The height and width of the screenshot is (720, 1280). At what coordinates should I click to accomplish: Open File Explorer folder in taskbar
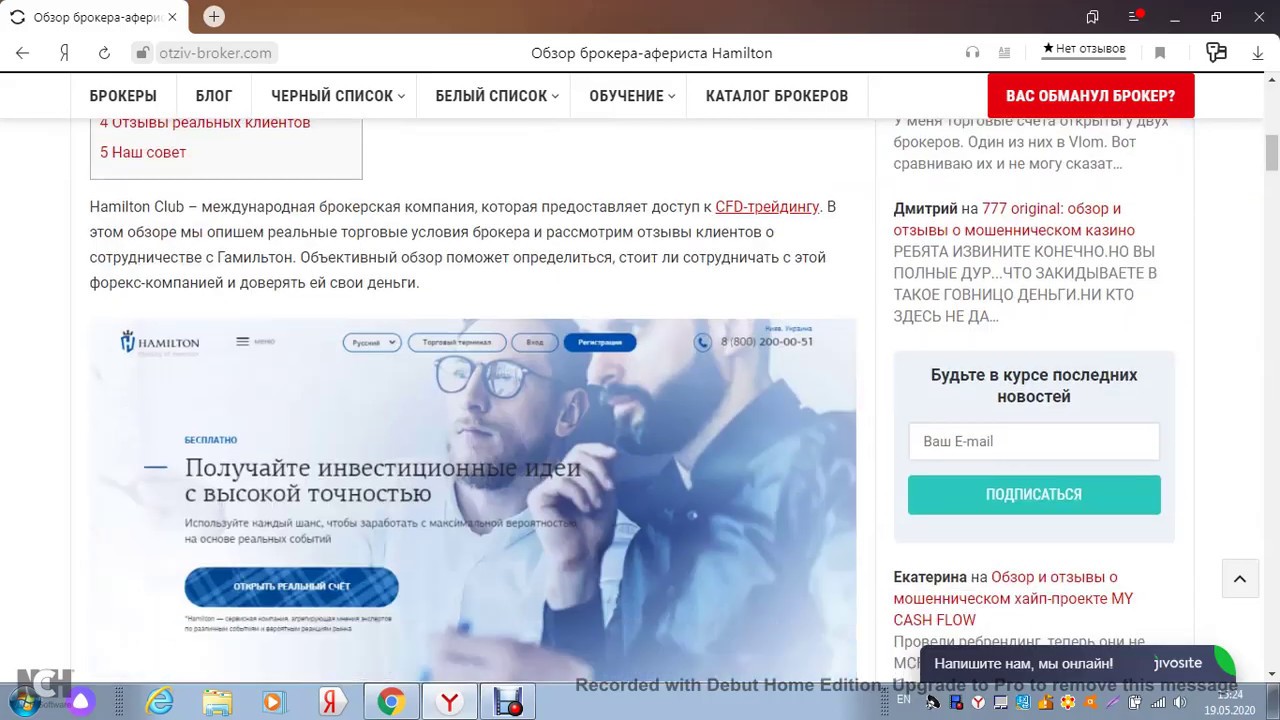point(217,703)
